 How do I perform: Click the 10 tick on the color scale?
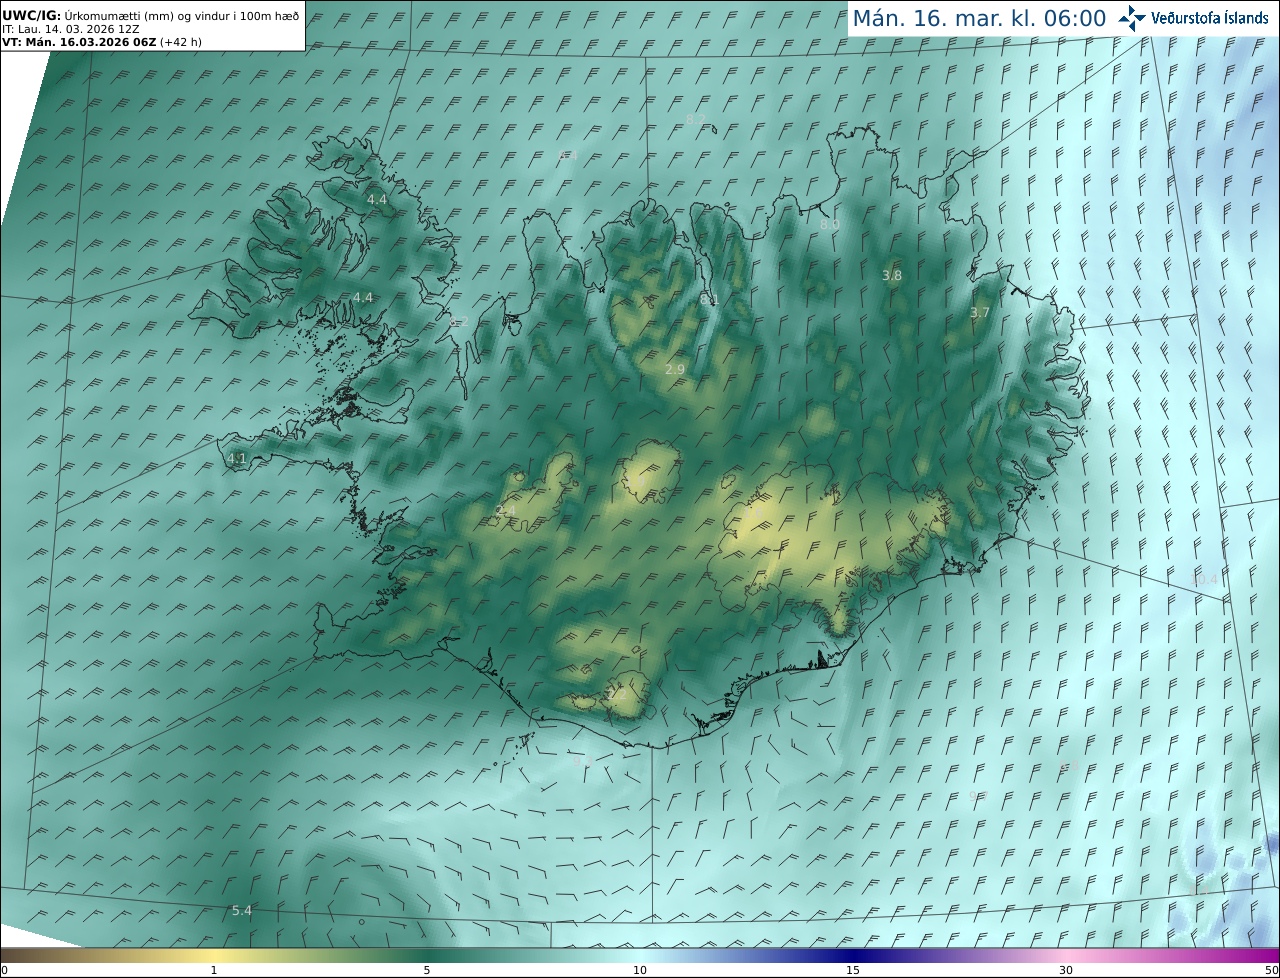pos(640,970)
